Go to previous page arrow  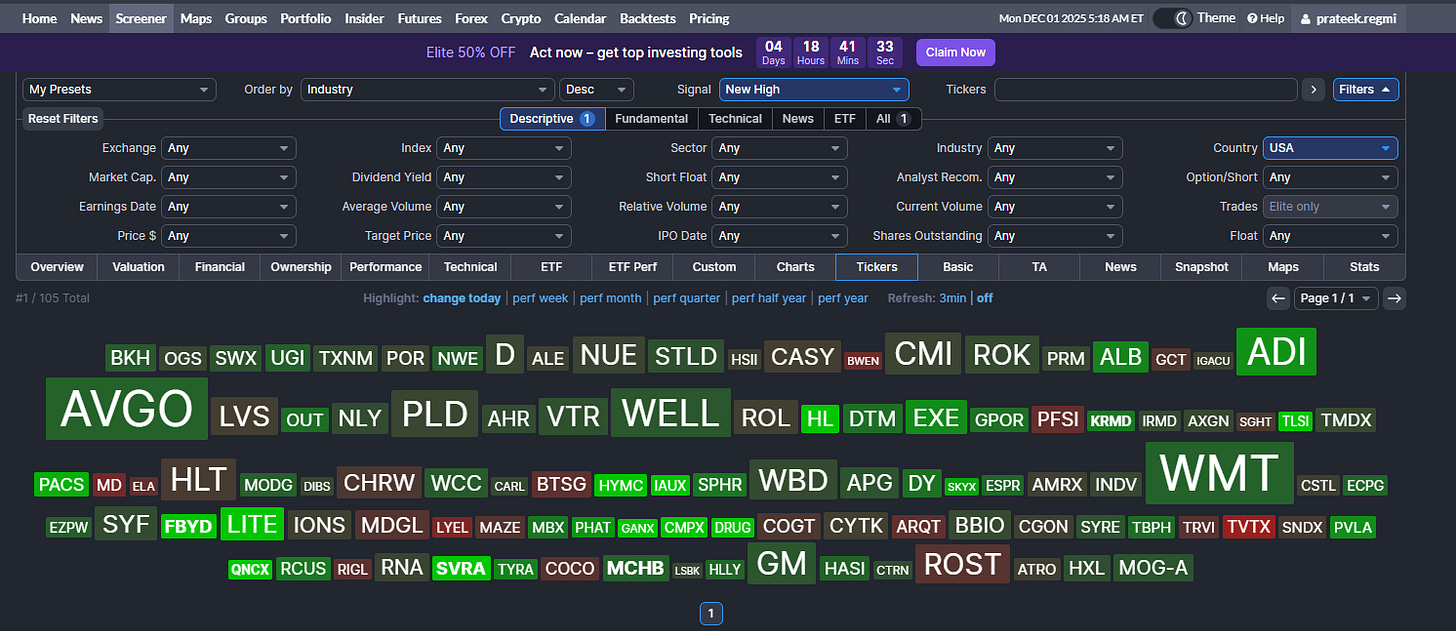coord(1278,298)
